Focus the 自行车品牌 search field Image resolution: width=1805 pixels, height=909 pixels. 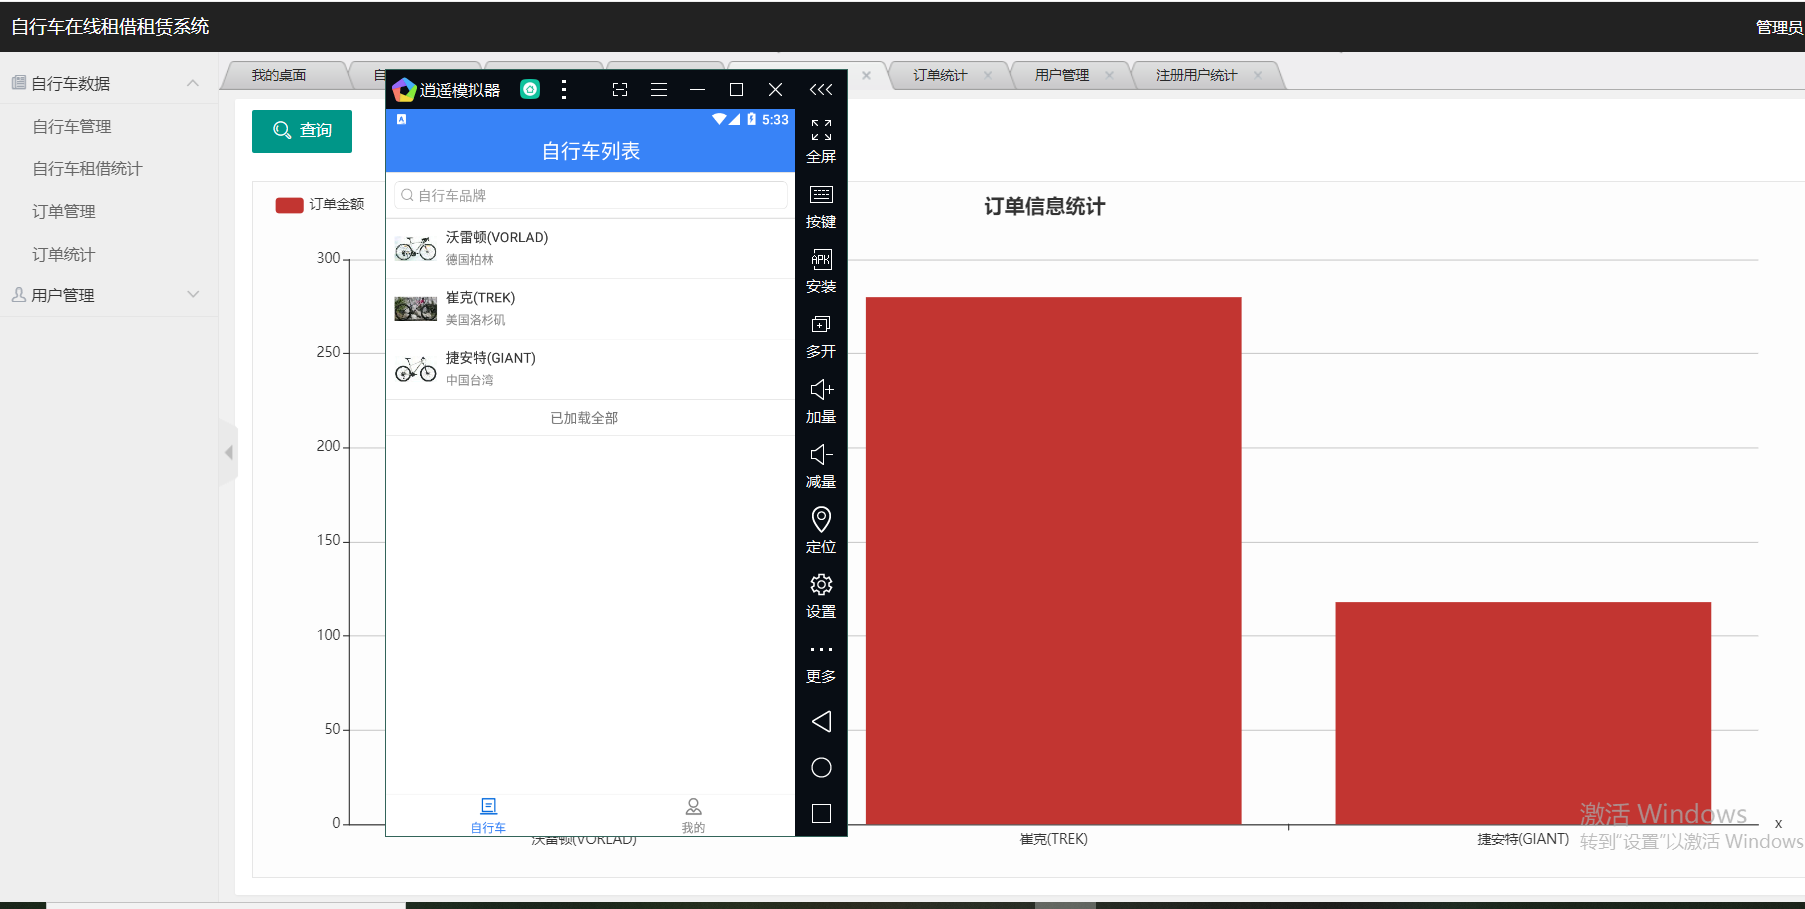tap(590, 195)
